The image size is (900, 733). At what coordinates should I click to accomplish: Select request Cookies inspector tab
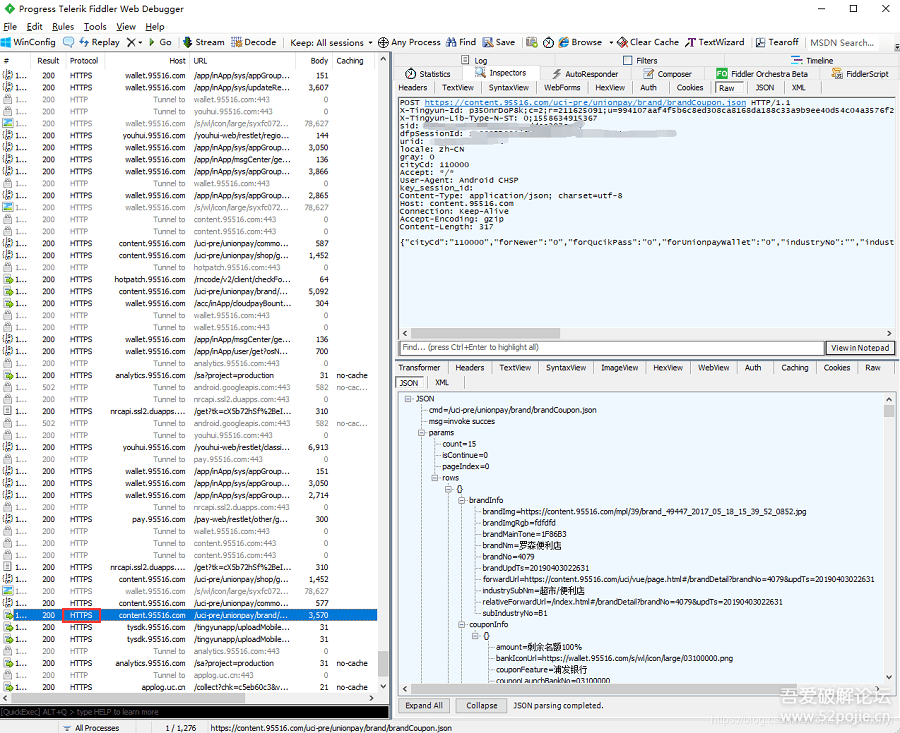coord(689,88)
